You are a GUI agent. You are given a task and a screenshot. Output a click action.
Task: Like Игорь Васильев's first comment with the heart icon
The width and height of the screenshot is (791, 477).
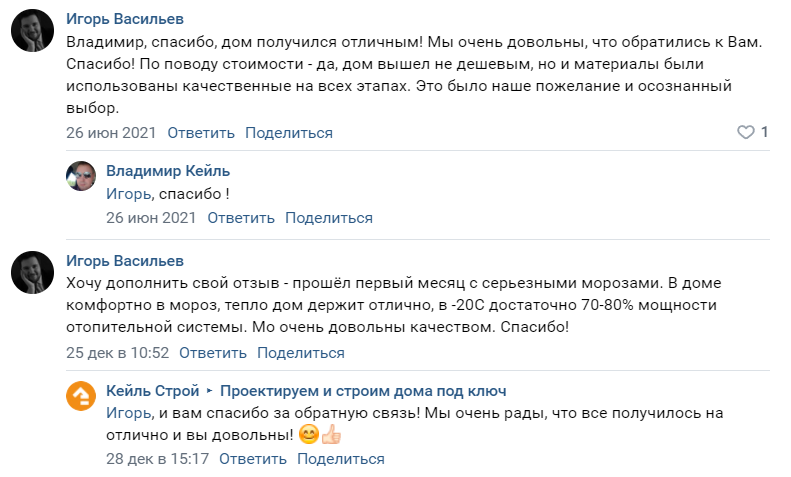tap(746, 132)
